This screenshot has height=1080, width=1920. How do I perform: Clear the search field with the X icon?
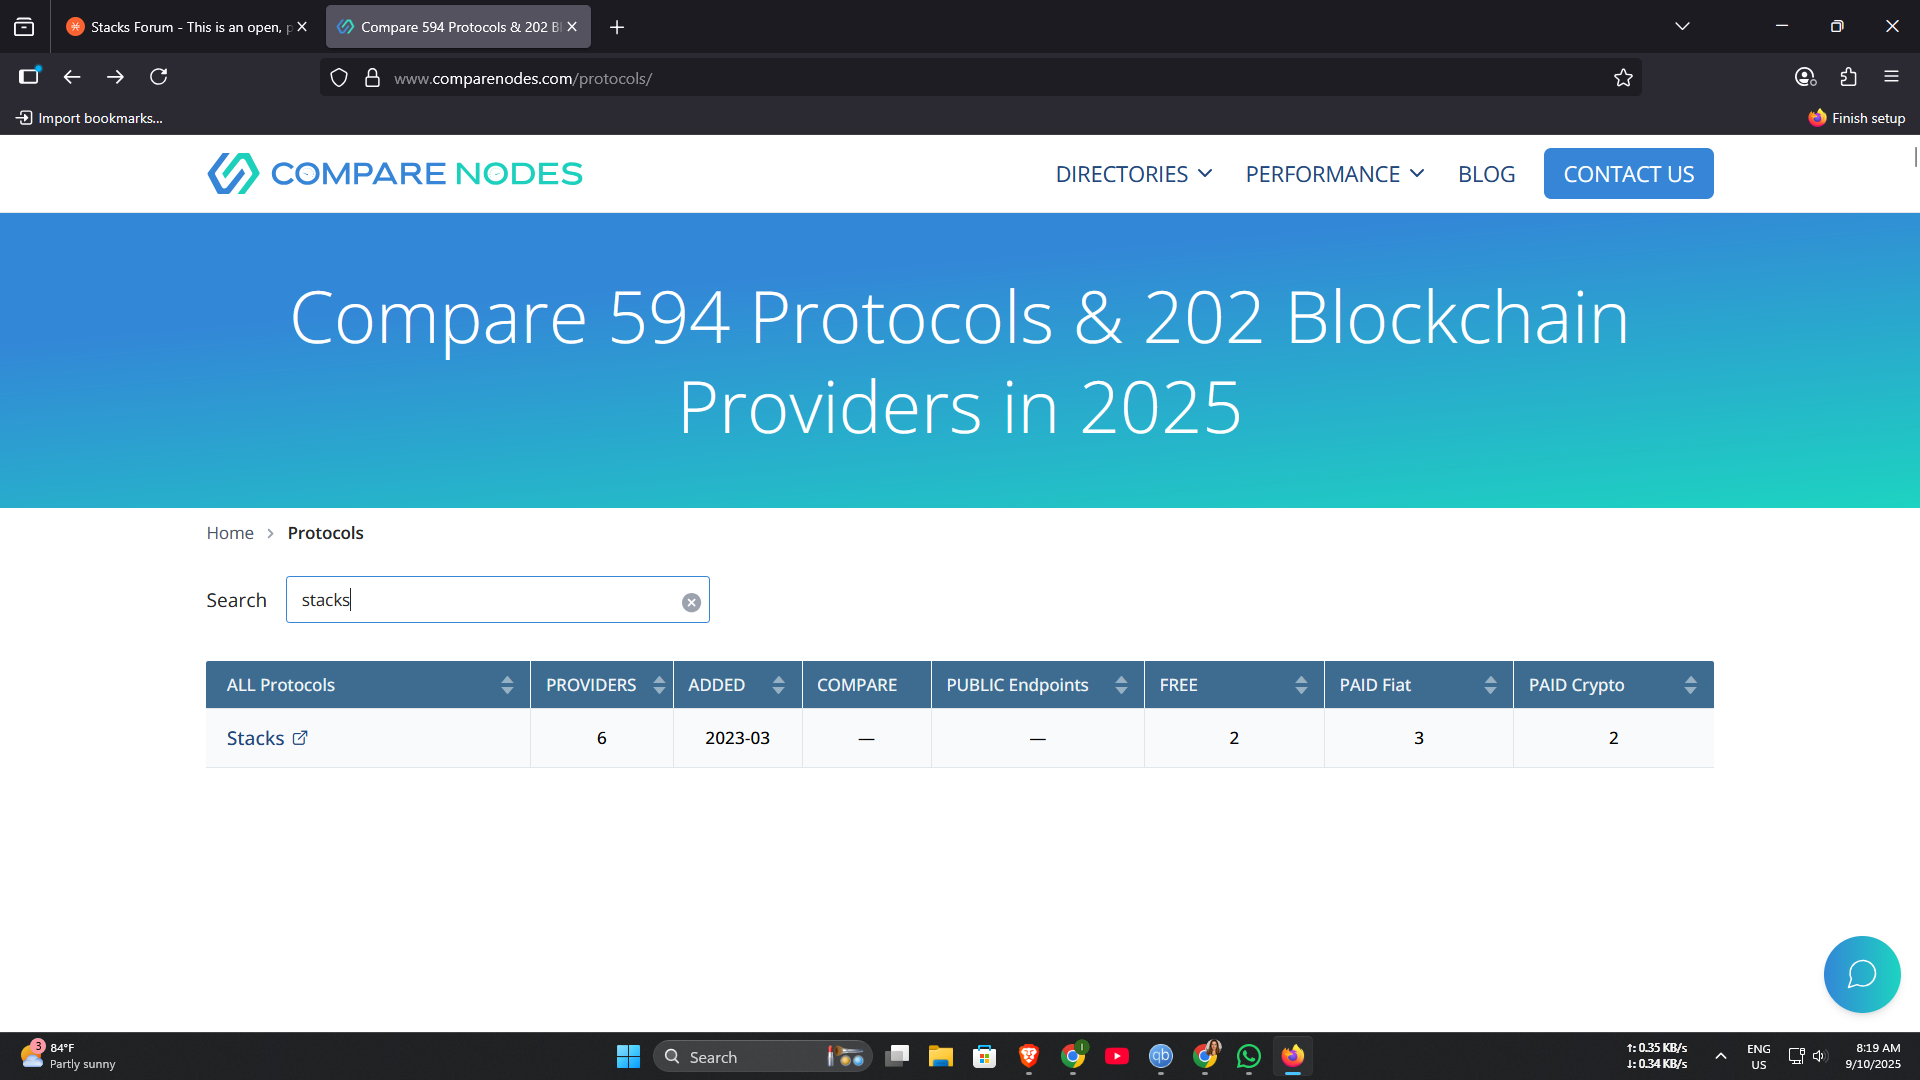691,602
